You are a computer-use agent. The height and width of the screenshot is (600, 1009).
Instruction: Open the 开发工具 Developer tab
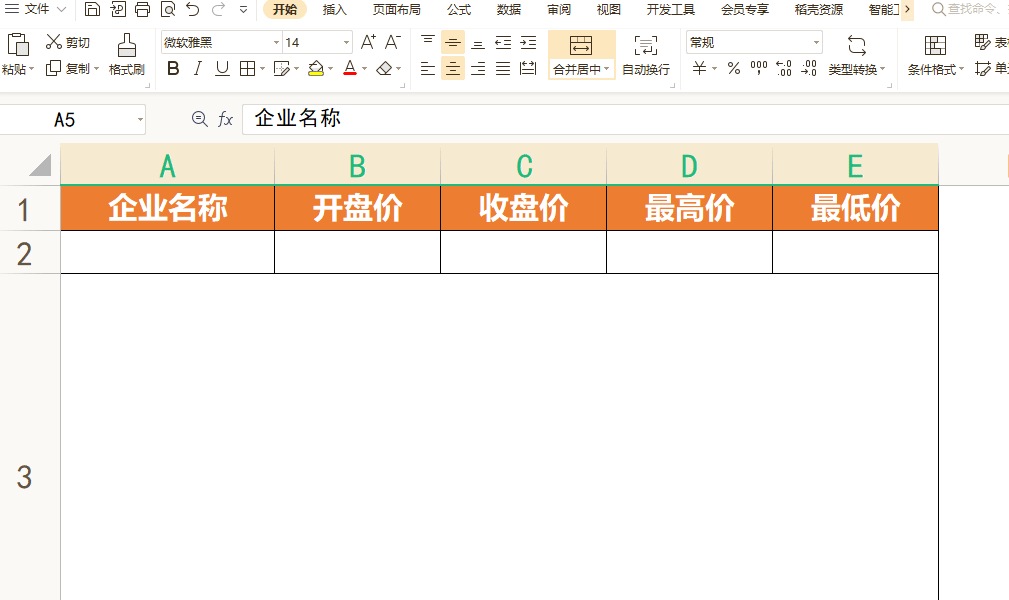tap(671, 10)
